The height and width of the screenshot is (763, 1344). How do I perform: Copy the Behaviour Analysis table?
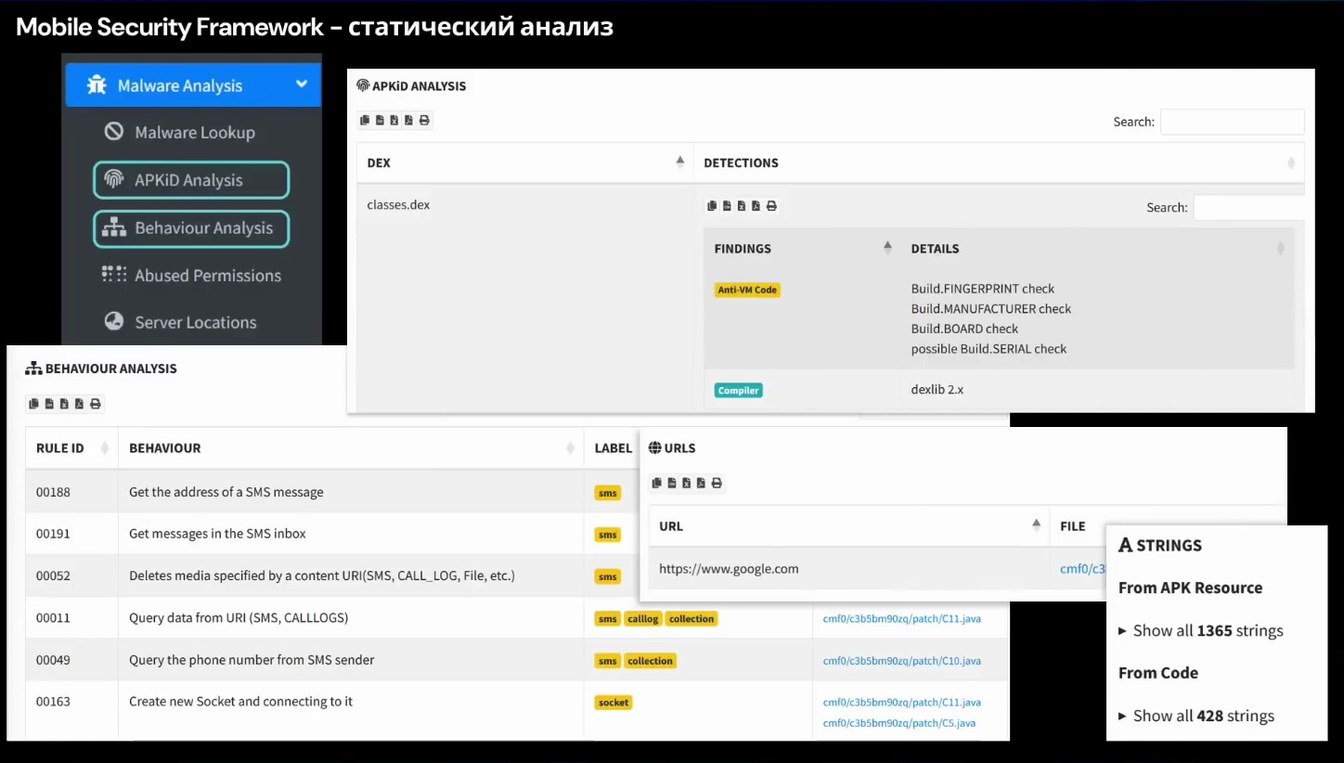click(x=34, y=404)
